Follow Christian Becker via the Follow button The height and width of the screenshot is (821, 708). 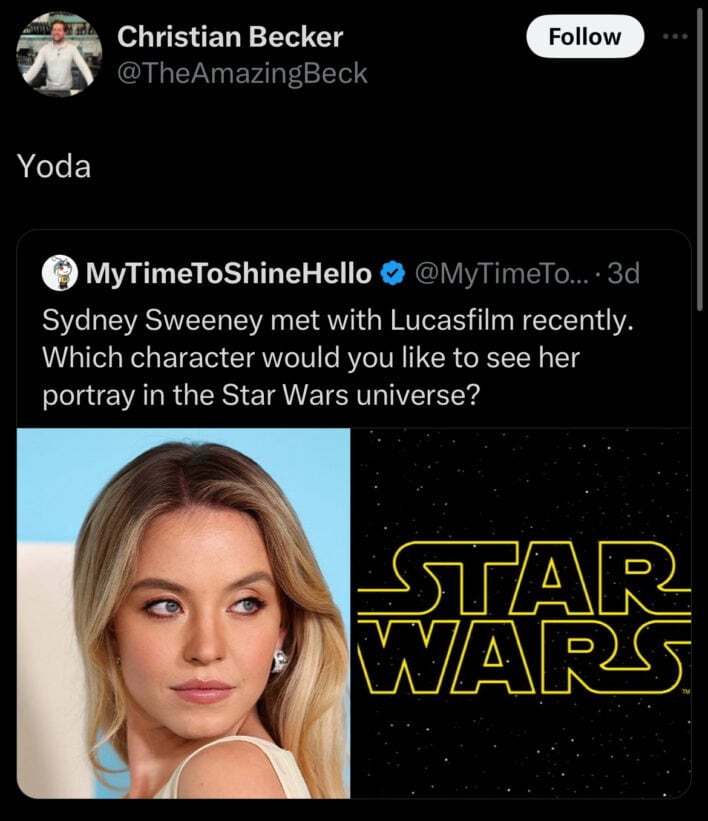(x=585, y=36)
